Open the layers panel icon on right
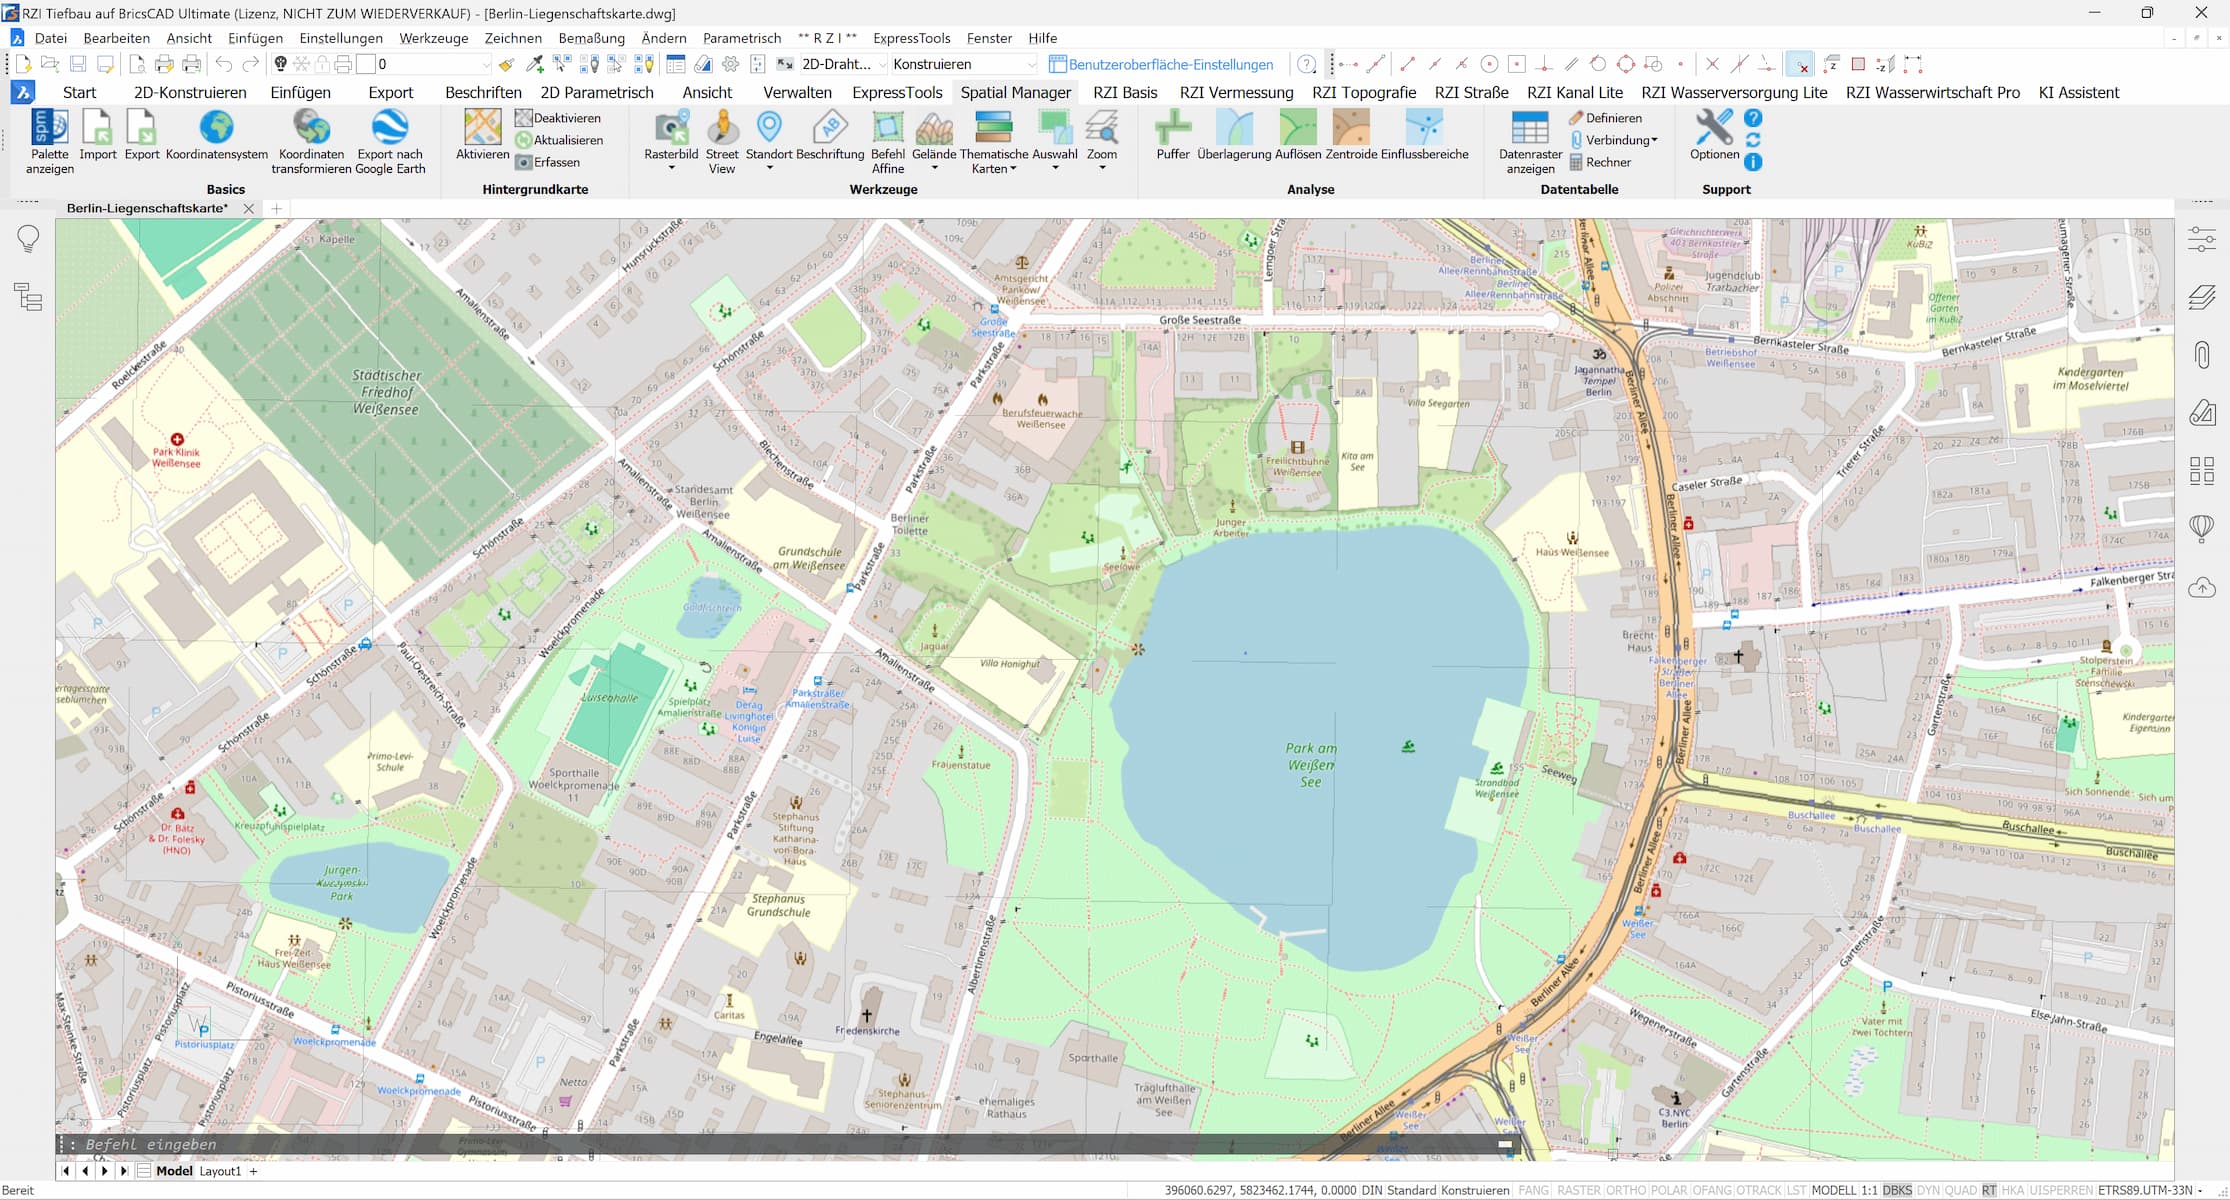 pyautogui.click(x=2202, y=297)
